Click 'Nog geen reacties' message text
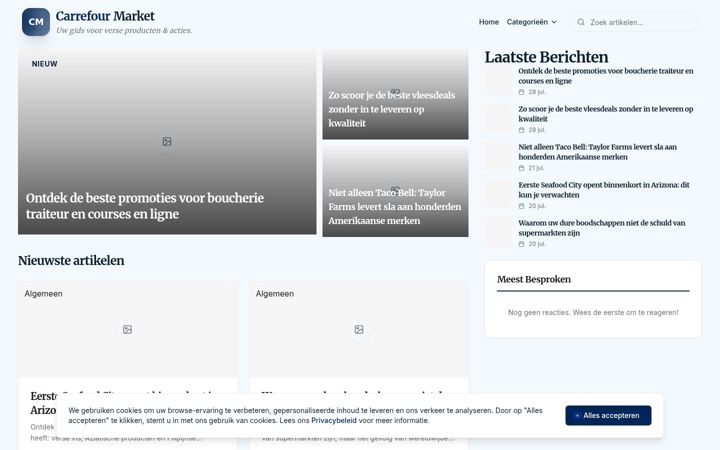Screen dimensions: 720x450 click(593, 312)
